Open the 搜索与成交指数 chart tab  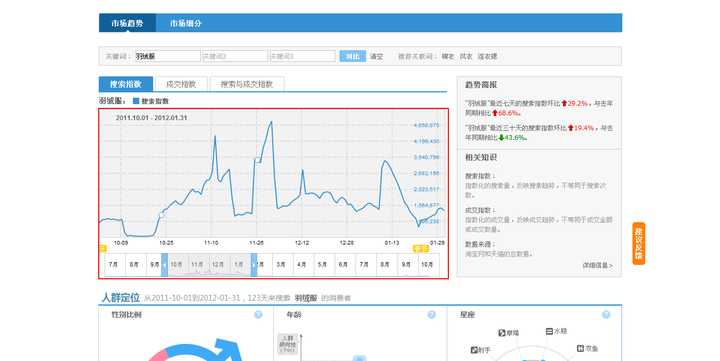point(247,84)
